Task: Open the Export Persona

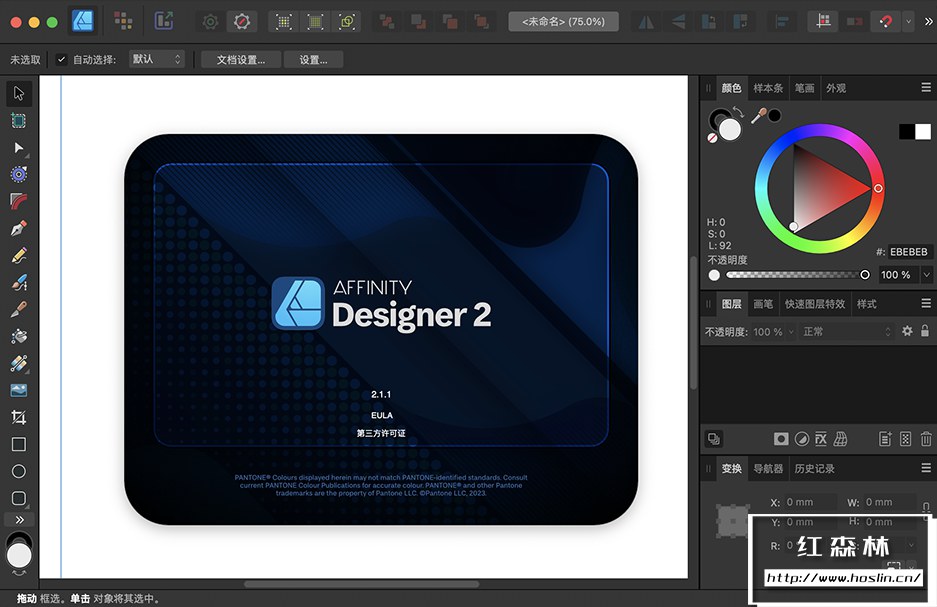Action: [x=163, y=21]
